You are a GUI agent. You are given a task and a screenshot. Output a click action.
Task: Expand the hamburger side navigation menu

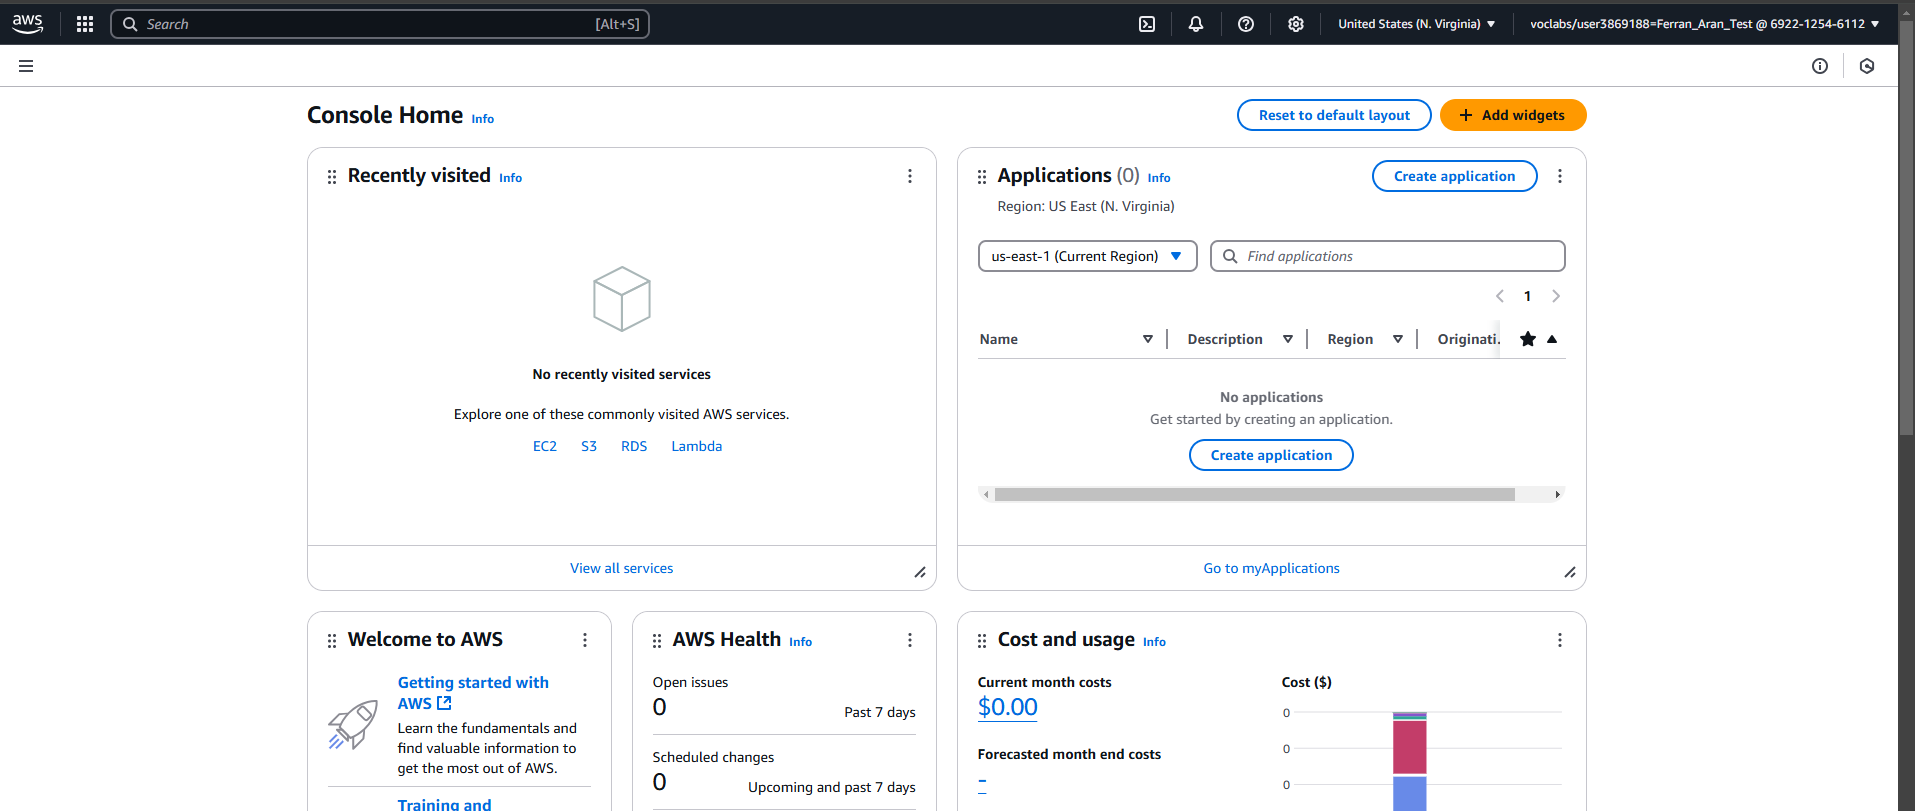tap(26, 66)
